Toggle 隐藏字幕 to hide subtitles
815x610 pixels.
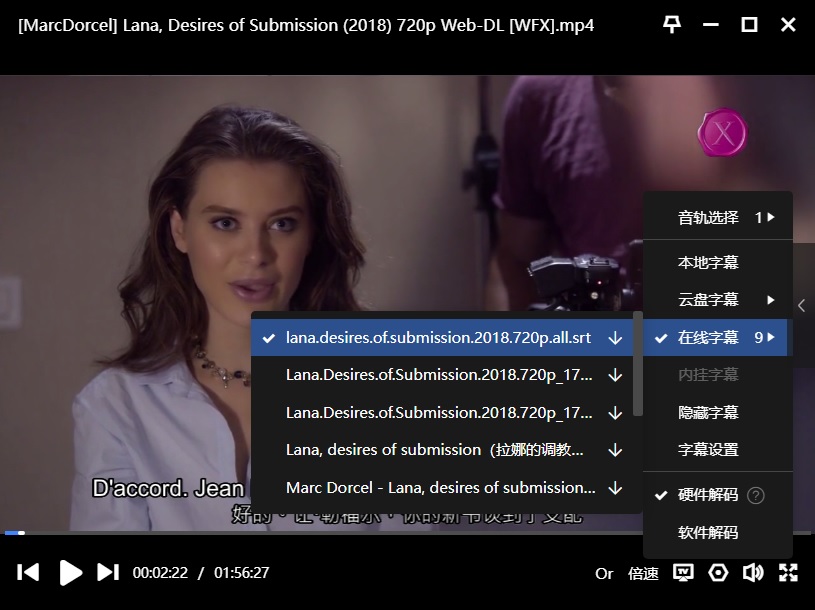pyautogui.click(x=708, y=412)
